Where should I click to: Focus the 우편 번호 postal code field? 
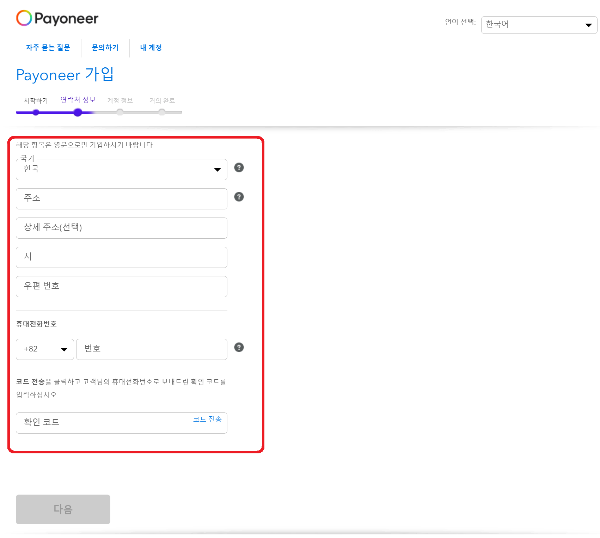click(122, 286)
